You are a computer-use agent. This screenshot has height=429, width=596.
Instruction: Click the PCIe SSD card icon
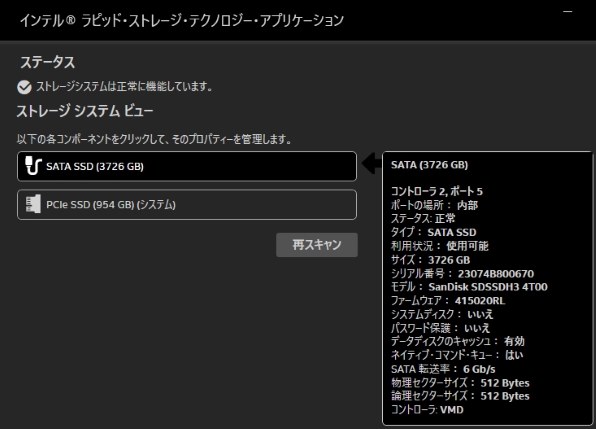tap(33, 204)
